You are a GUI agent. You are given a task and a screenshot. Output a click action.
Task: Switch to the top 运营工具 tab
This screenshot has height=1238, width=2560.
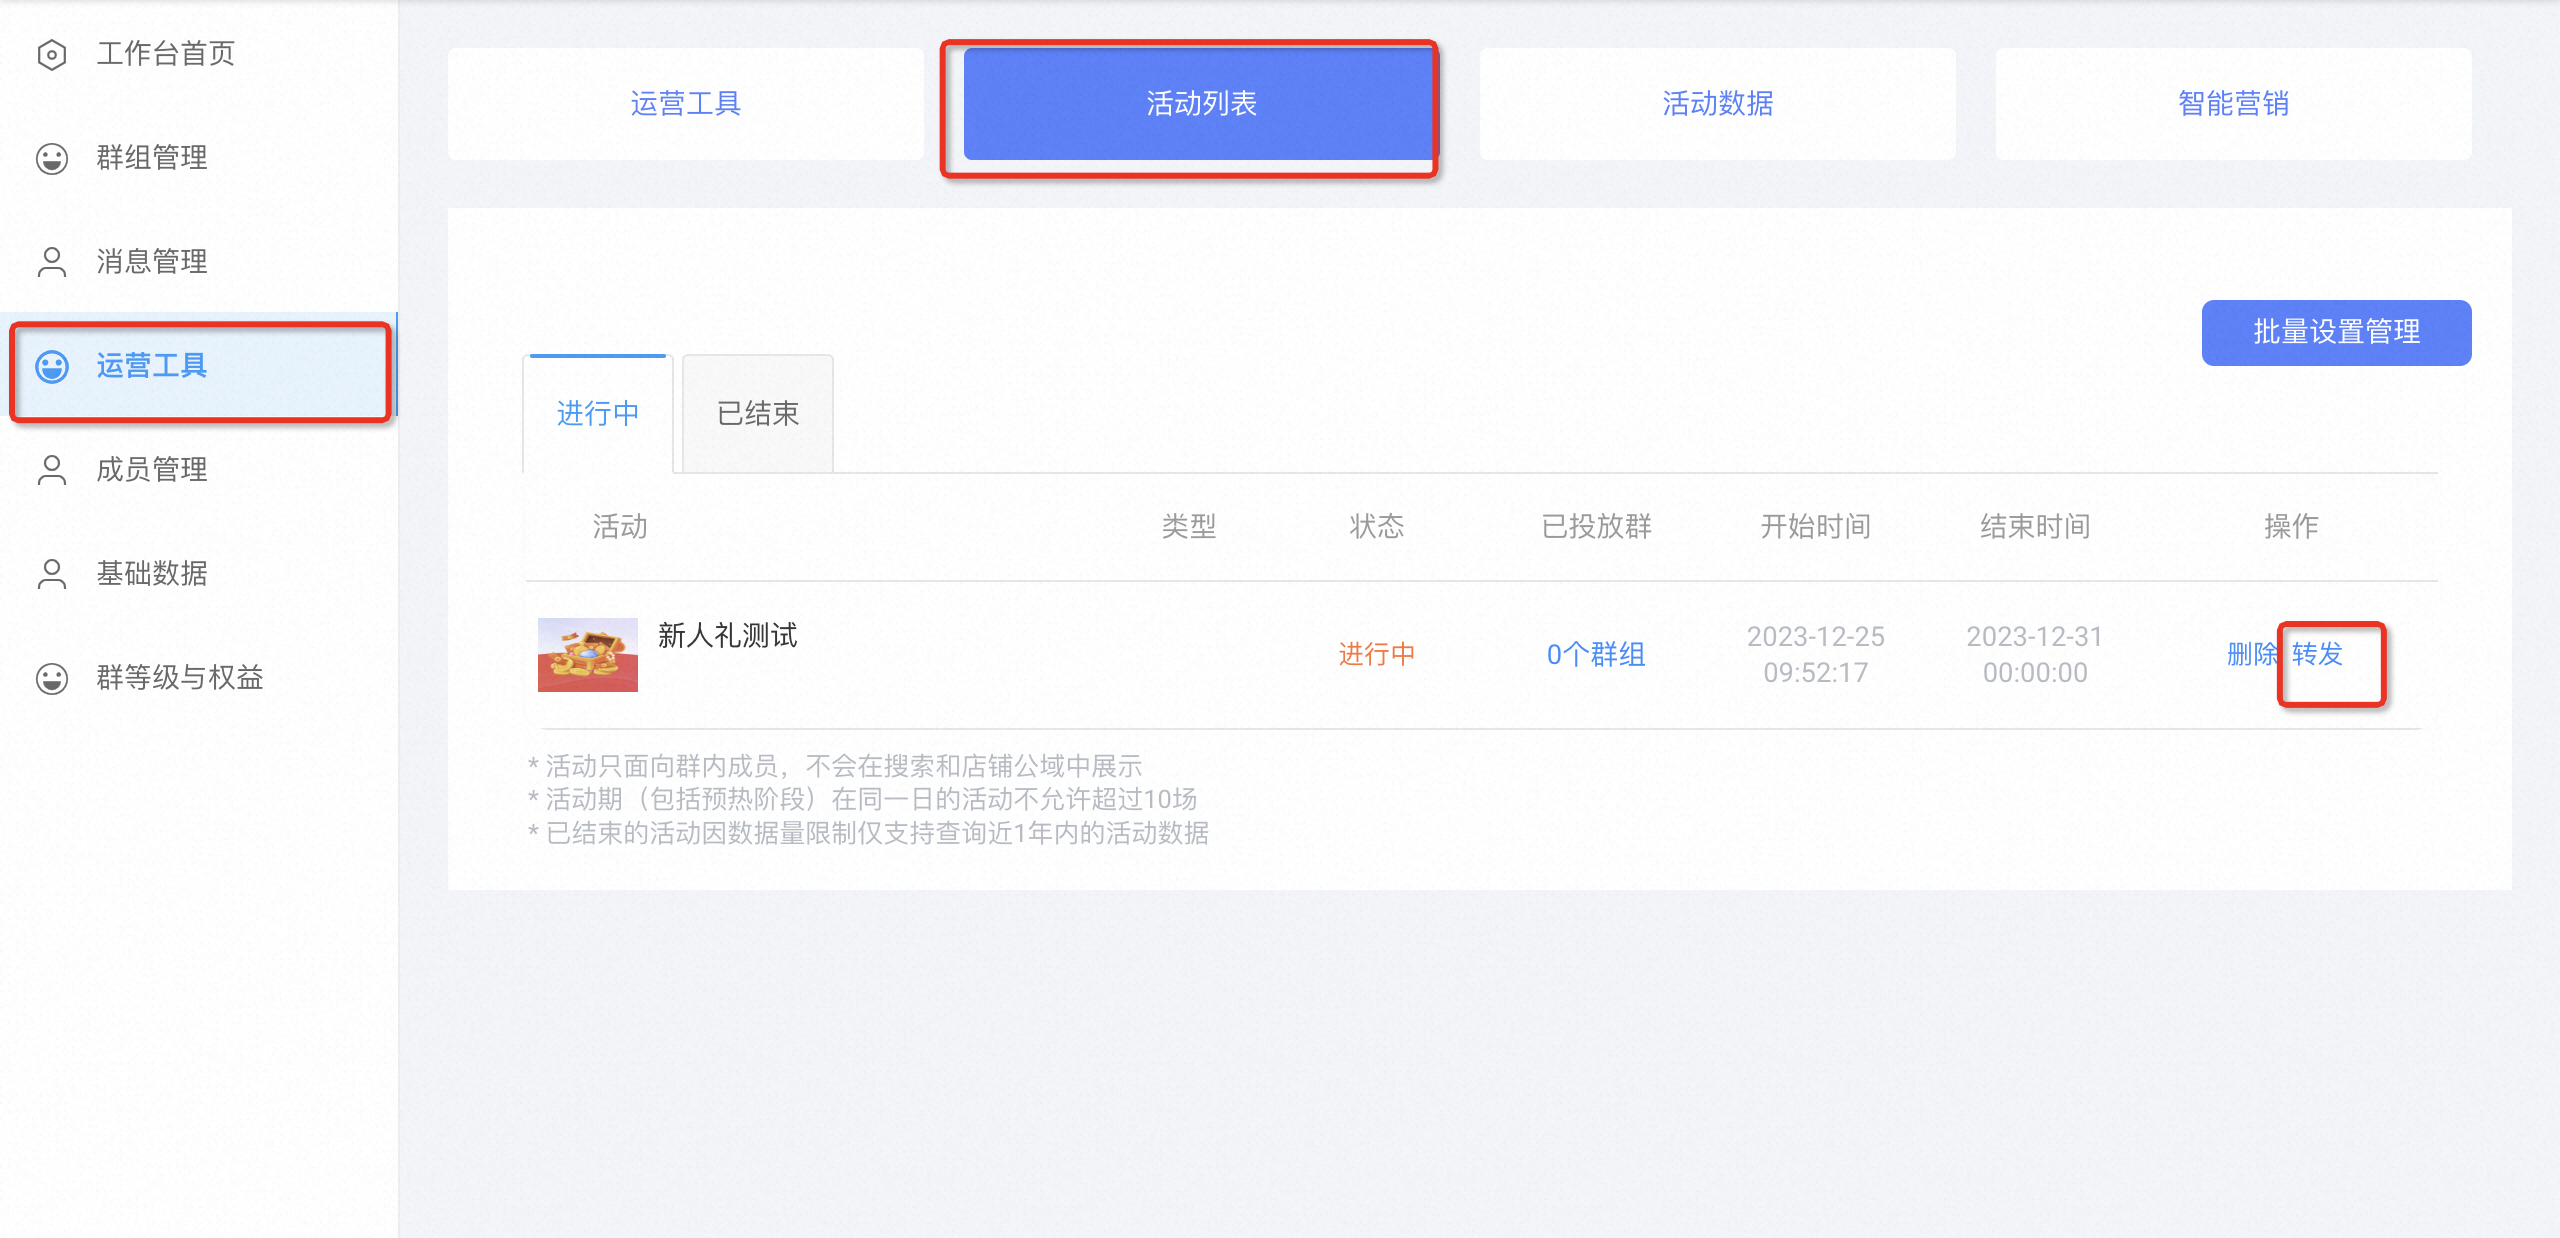pyautogui.click(x=686, y=104)
